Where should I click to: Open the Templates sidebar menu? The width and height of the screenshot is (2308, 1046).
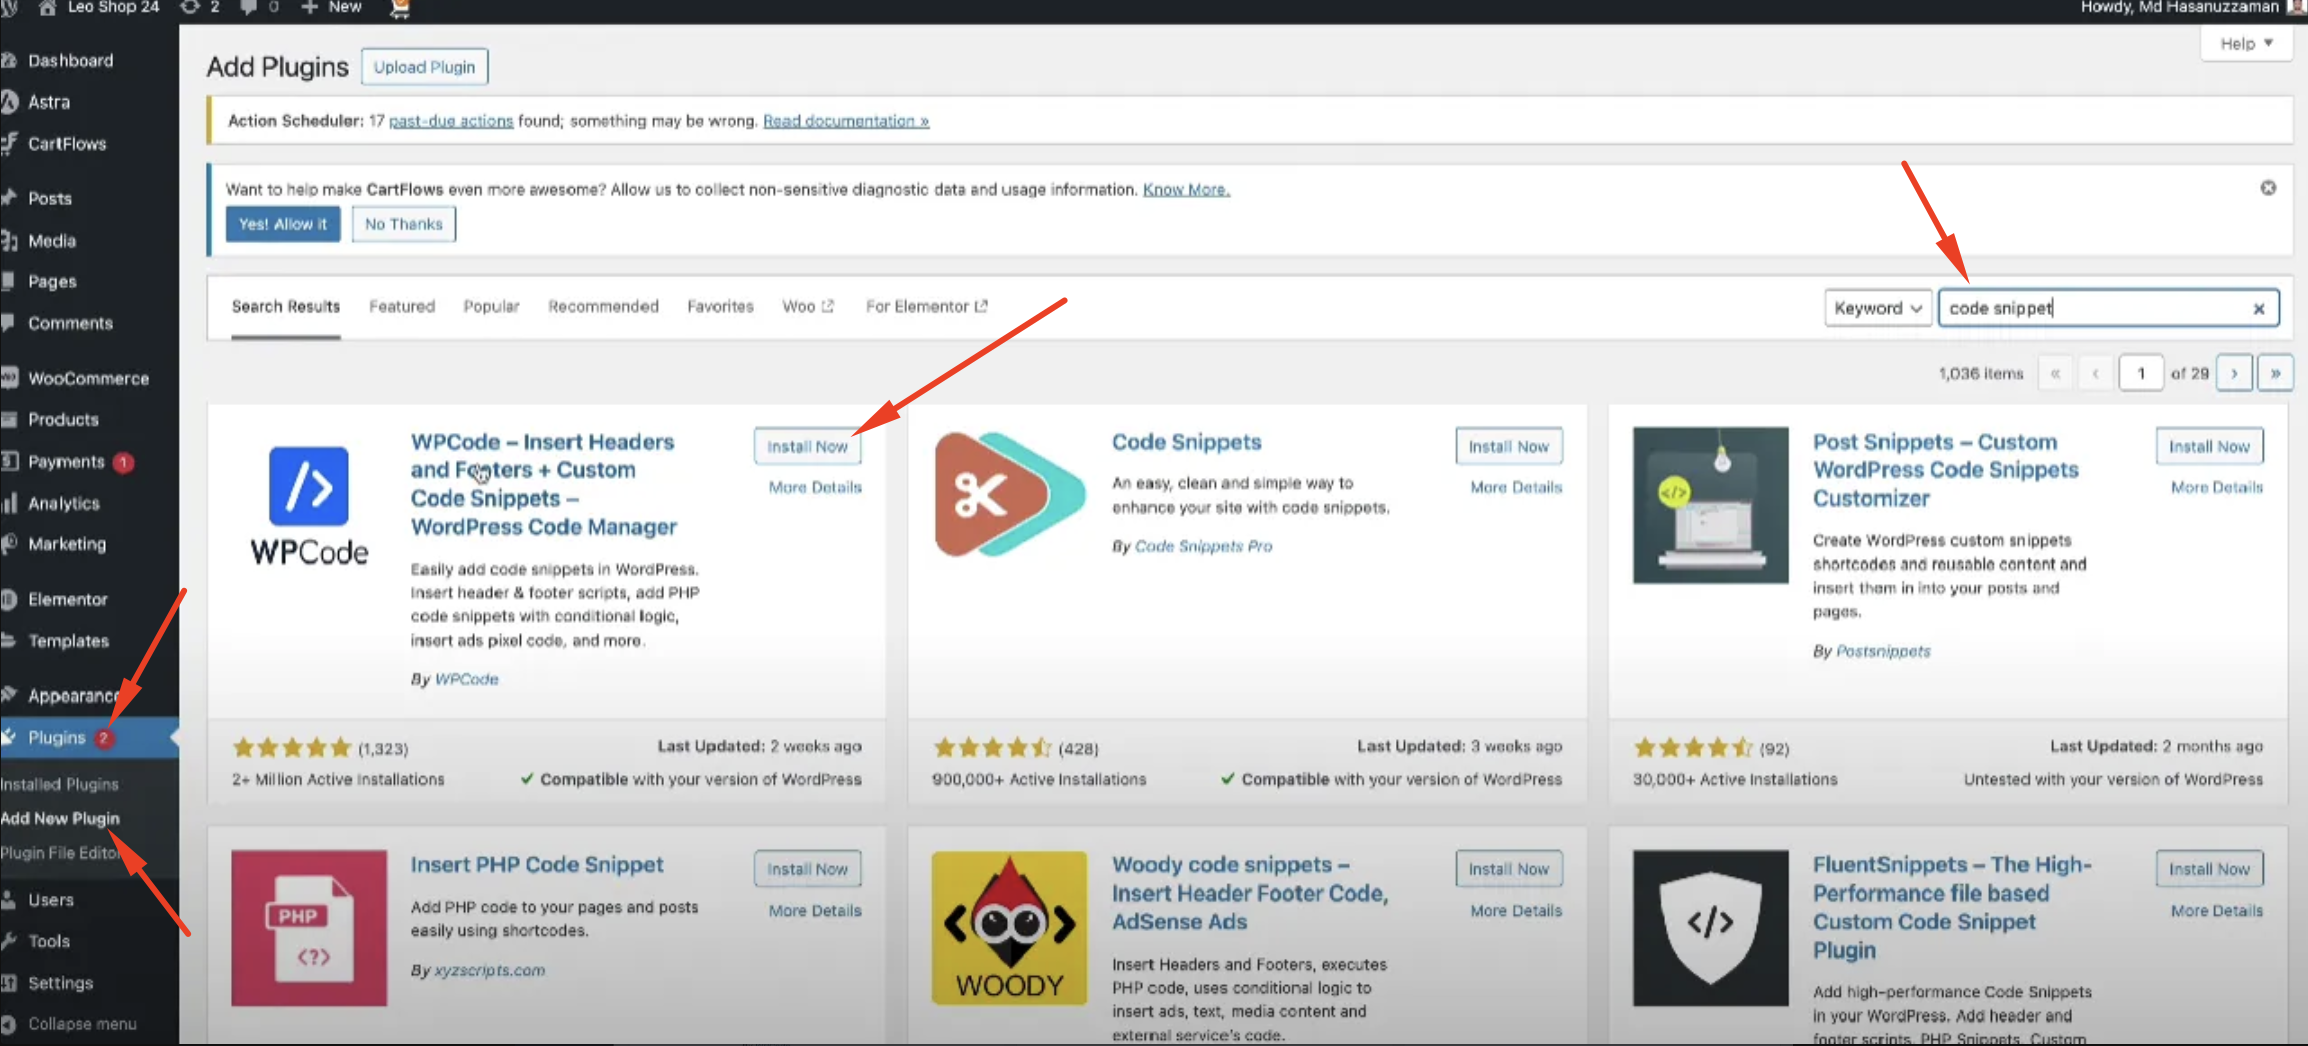tap(68, 641)
